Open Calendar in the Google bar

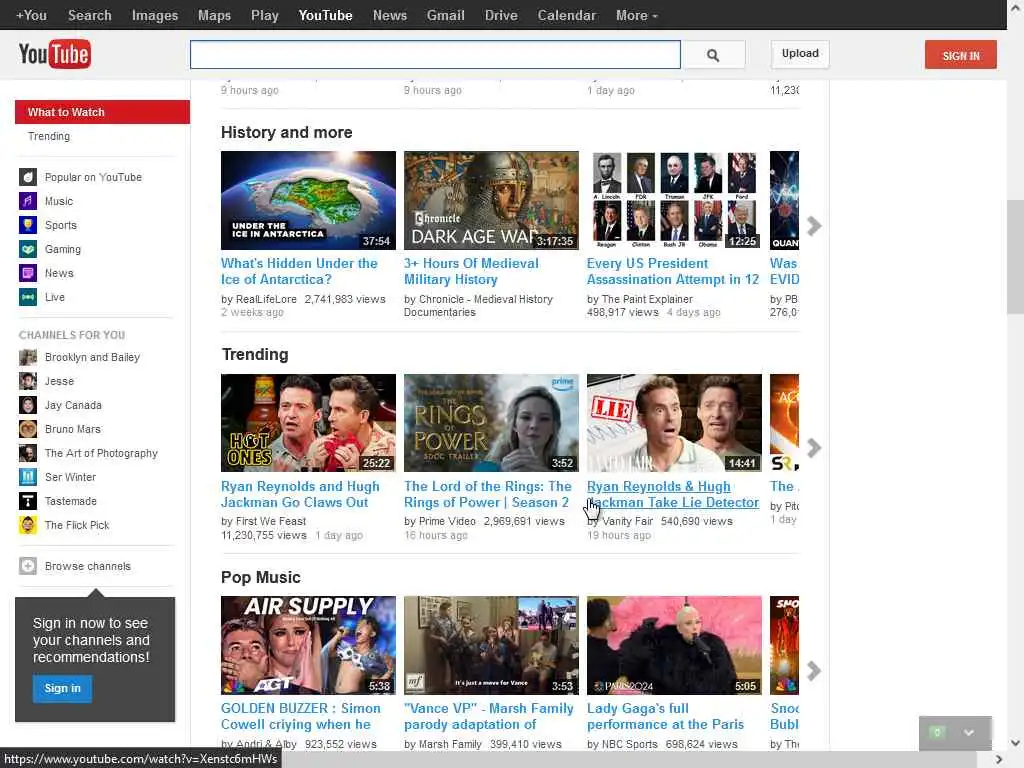click(x=567, y=15)
